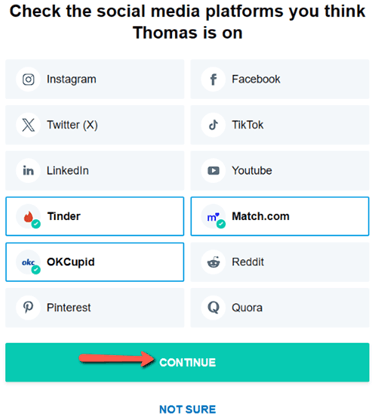This screenshot has height=420, width=374.
Task: Click the NOT SURE link
Action: [187, 409]
